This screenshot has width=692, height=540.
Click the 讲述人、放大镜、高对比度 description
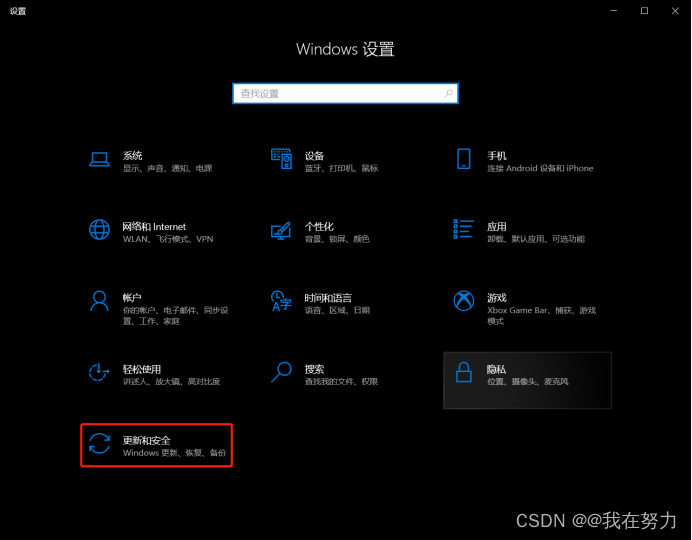click(x=171, y=382)
